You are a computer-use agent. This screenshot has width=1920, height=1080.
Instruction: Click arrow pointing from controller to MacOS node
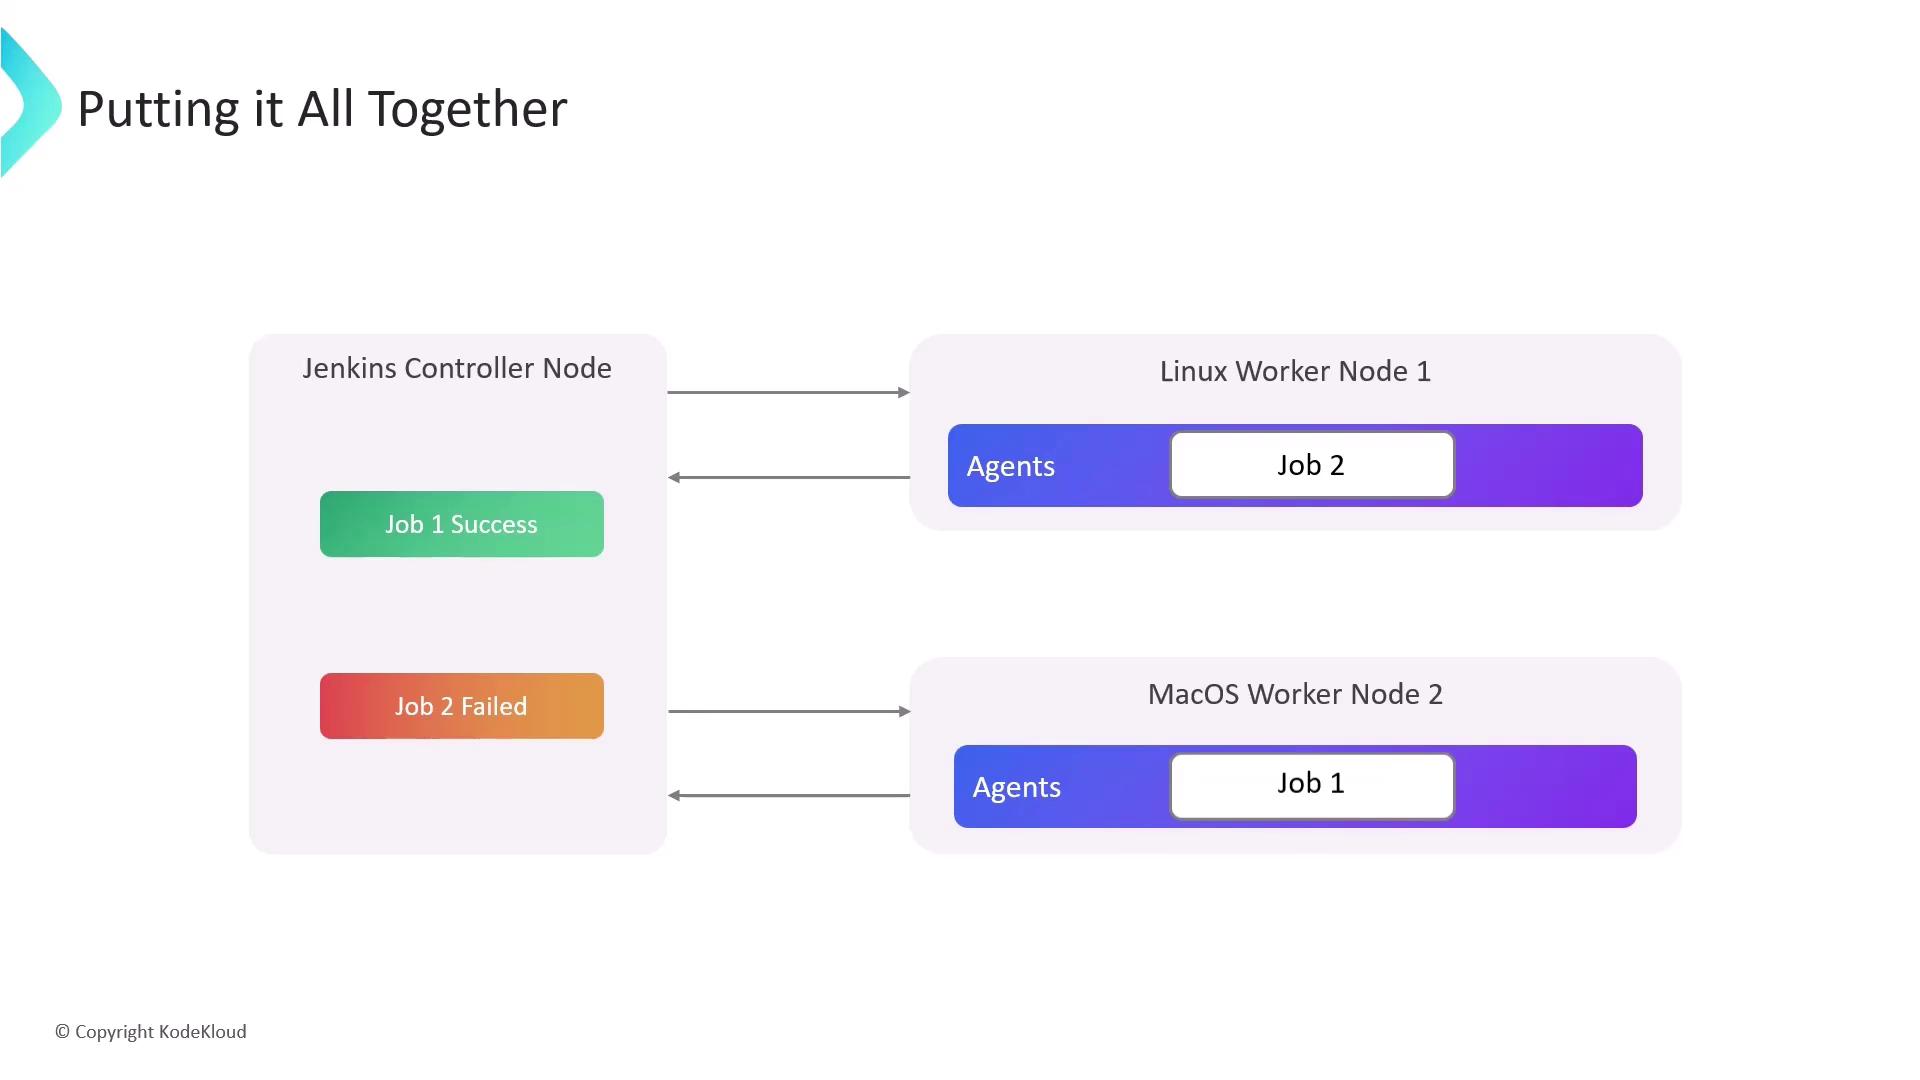(x=788, y=712)
